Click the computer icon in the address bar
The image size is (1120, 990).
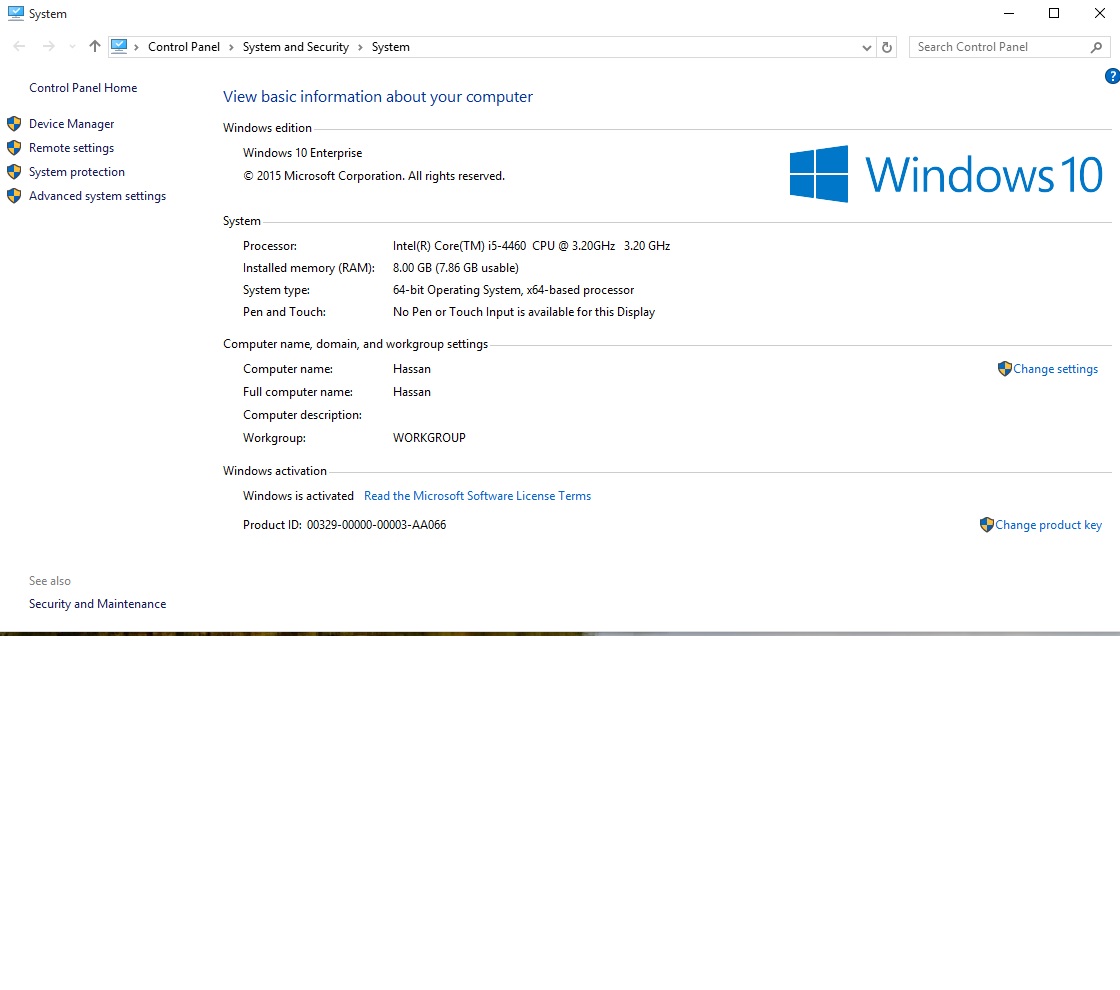119,46
